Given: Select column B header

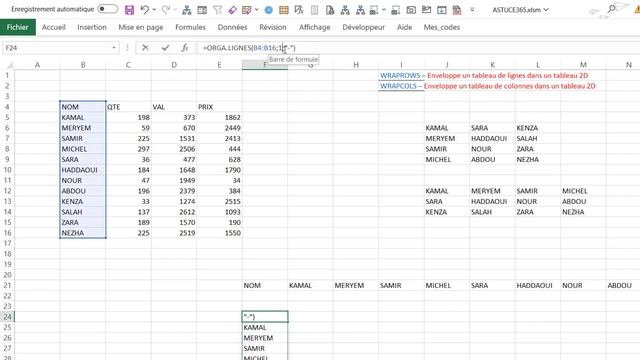Looking at the screenshot, I should click(83, 65).
